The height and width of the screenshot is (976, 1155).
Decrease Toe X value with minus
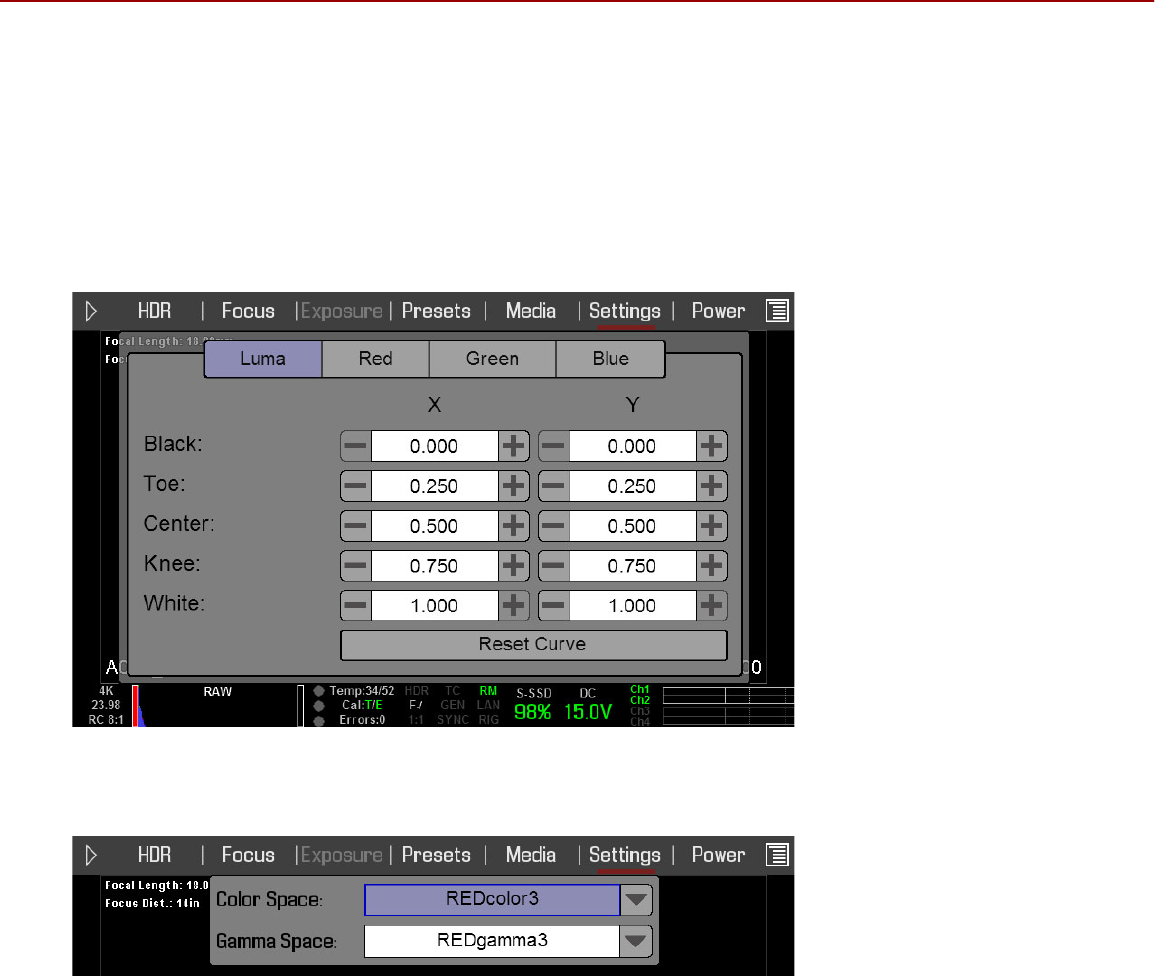pos(356,485)
